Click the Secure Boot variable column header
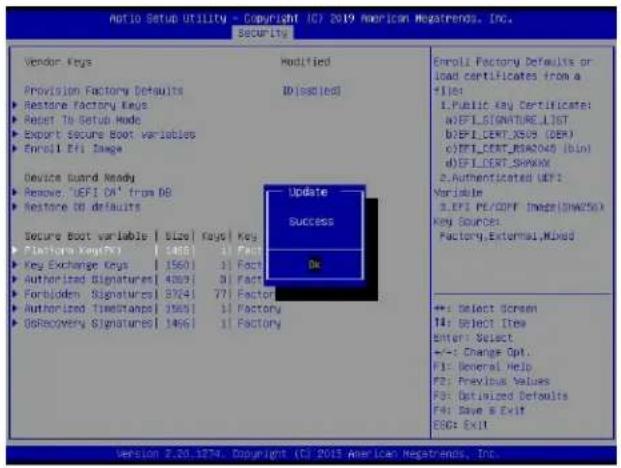 point(86,236)
